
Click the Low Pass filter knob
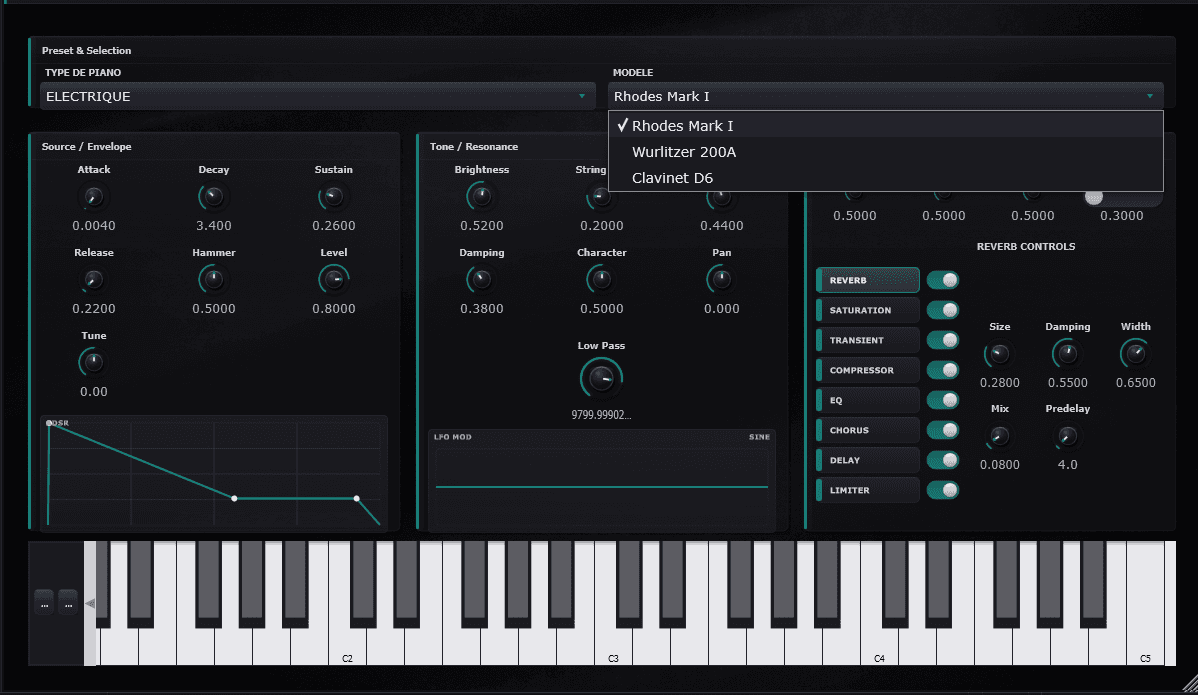[601, 377]
